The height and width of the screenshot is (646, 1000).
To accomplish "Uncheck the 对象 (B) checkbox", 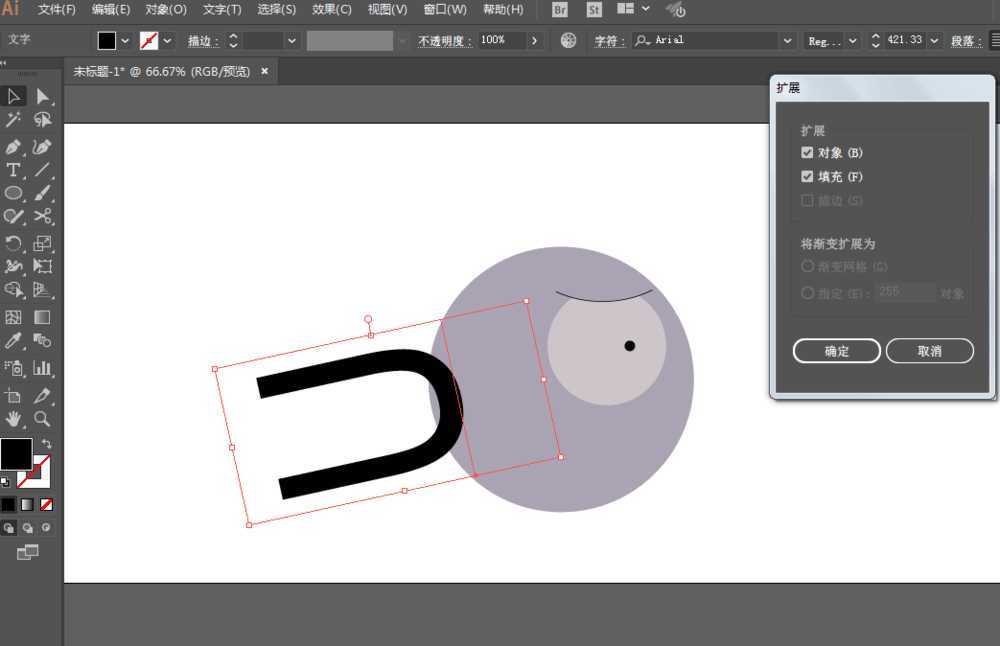I will (807, 153).
